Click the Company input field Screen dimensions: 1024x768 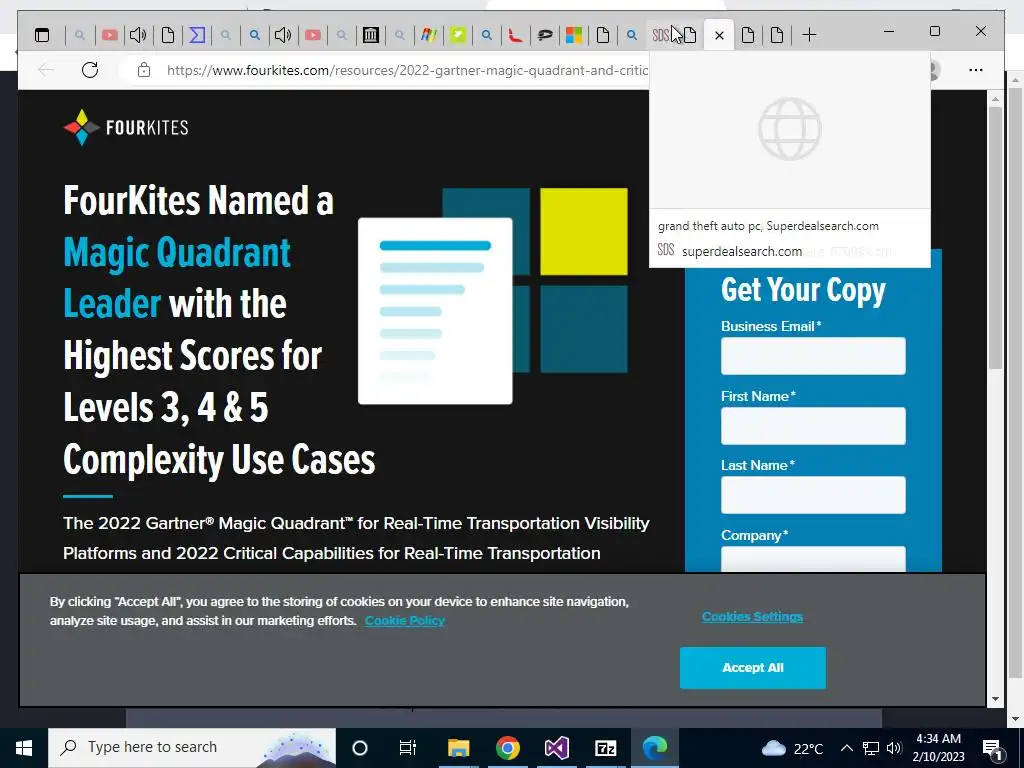pos(813,559)
